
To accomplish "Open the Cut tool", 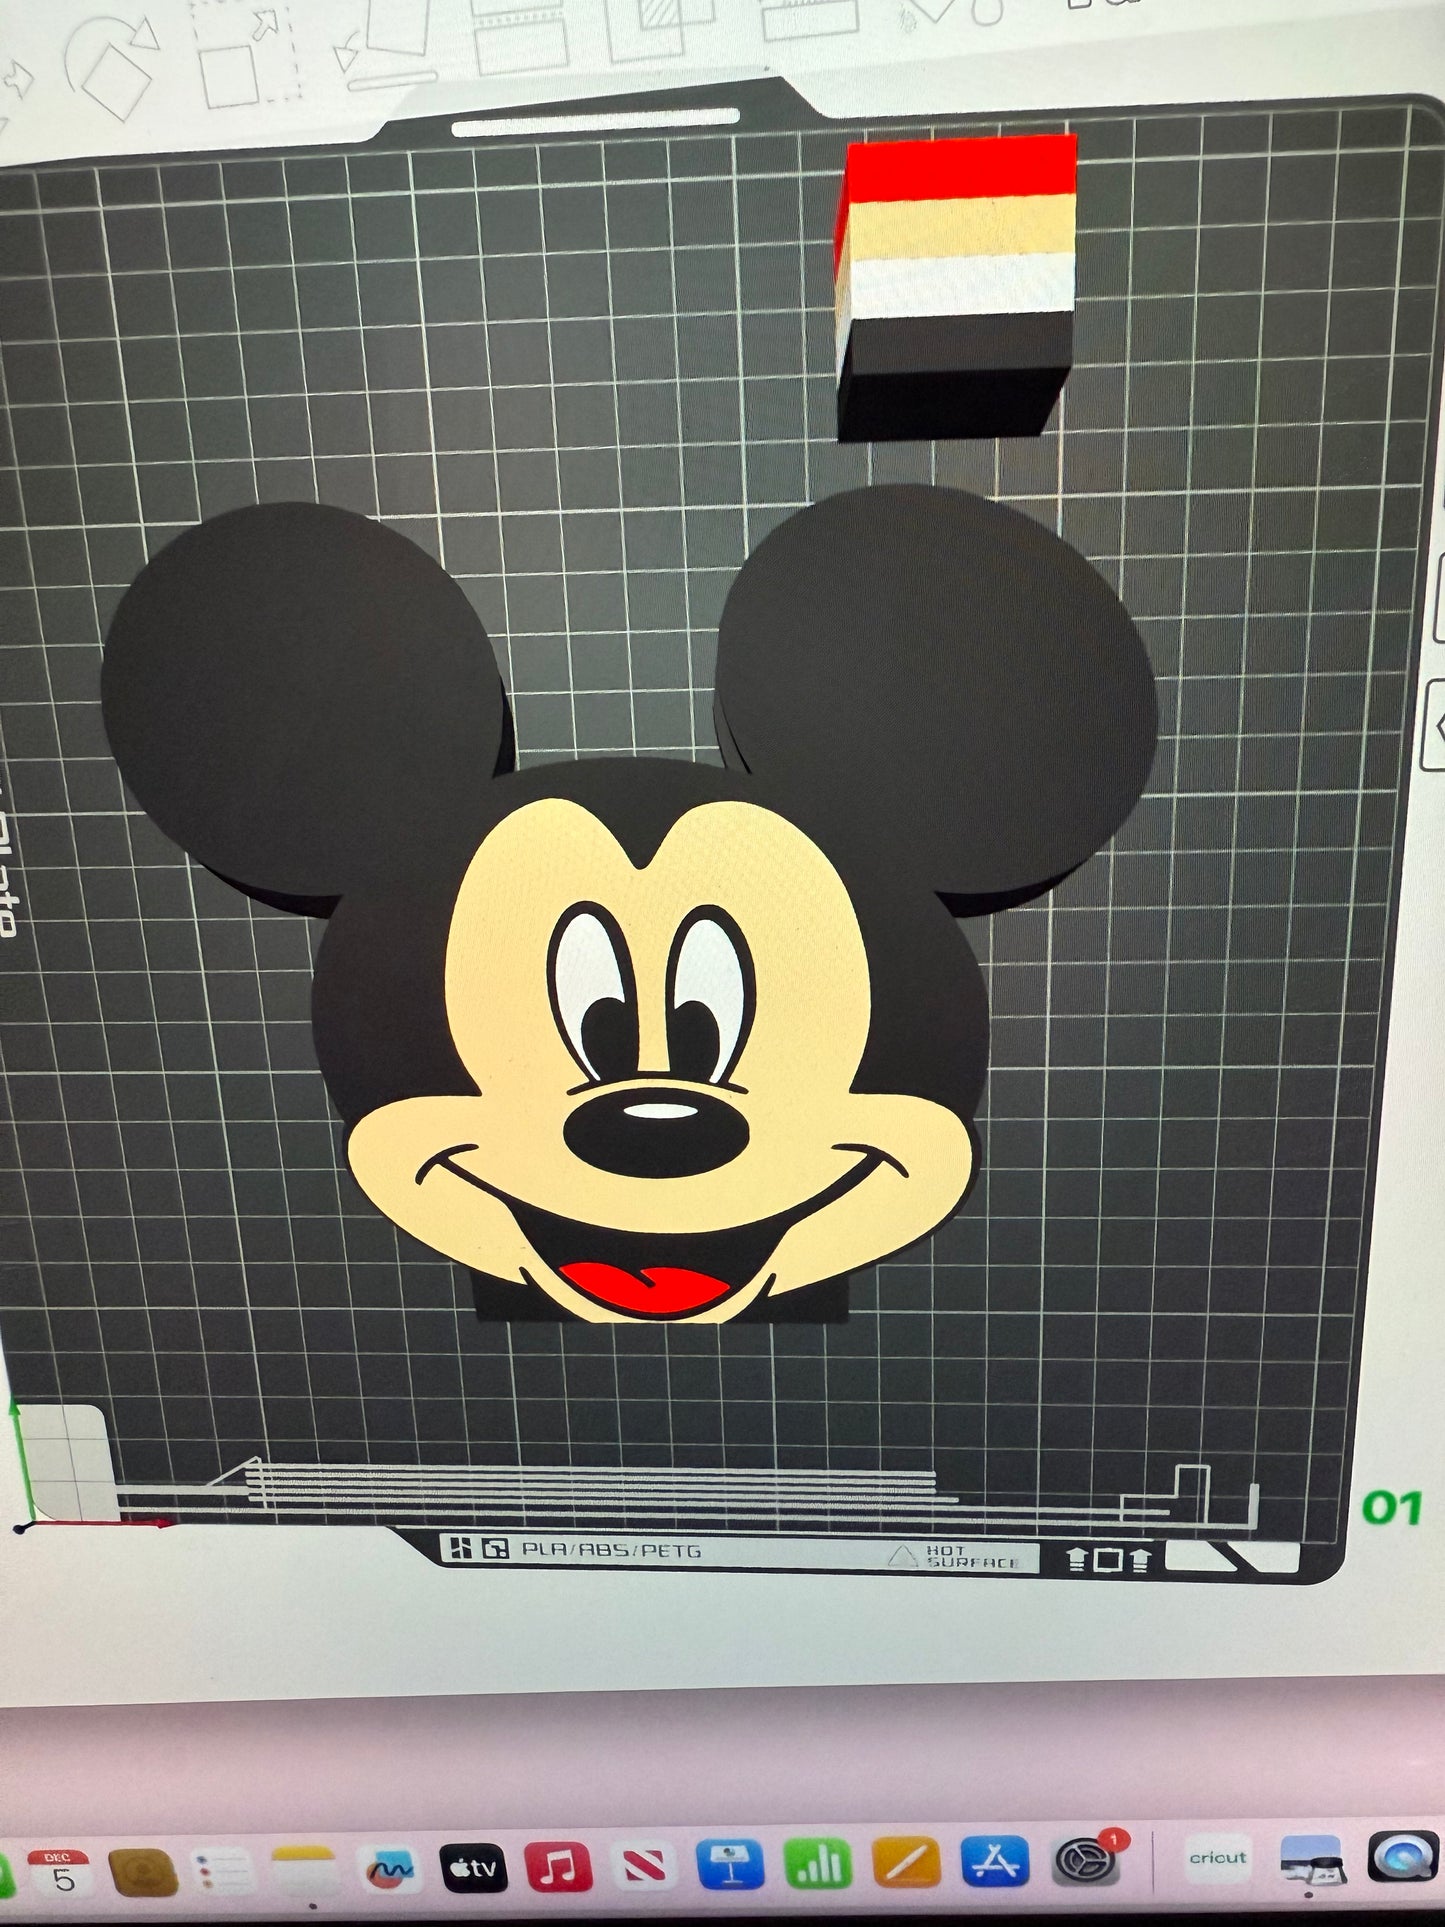I will point(523,36).
